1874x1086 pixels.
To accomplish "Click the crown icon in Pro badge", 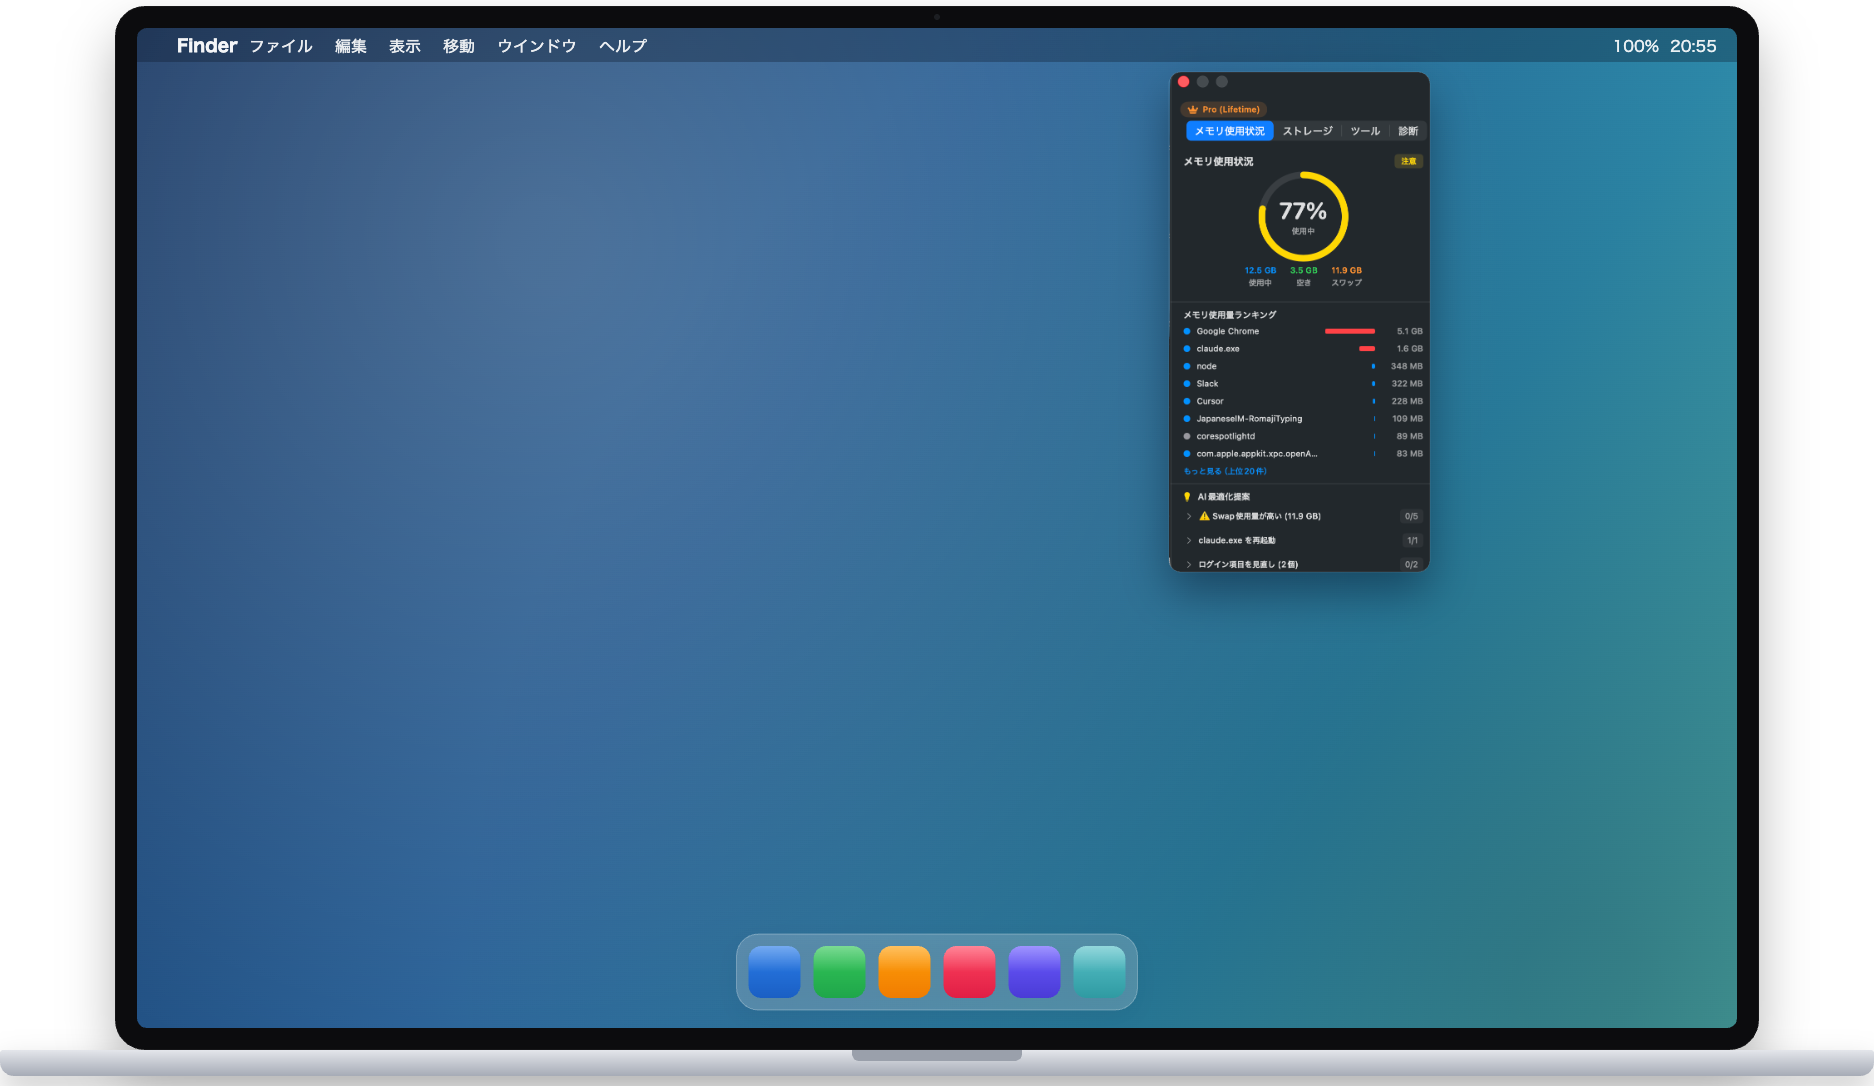I will [1193, 110].
